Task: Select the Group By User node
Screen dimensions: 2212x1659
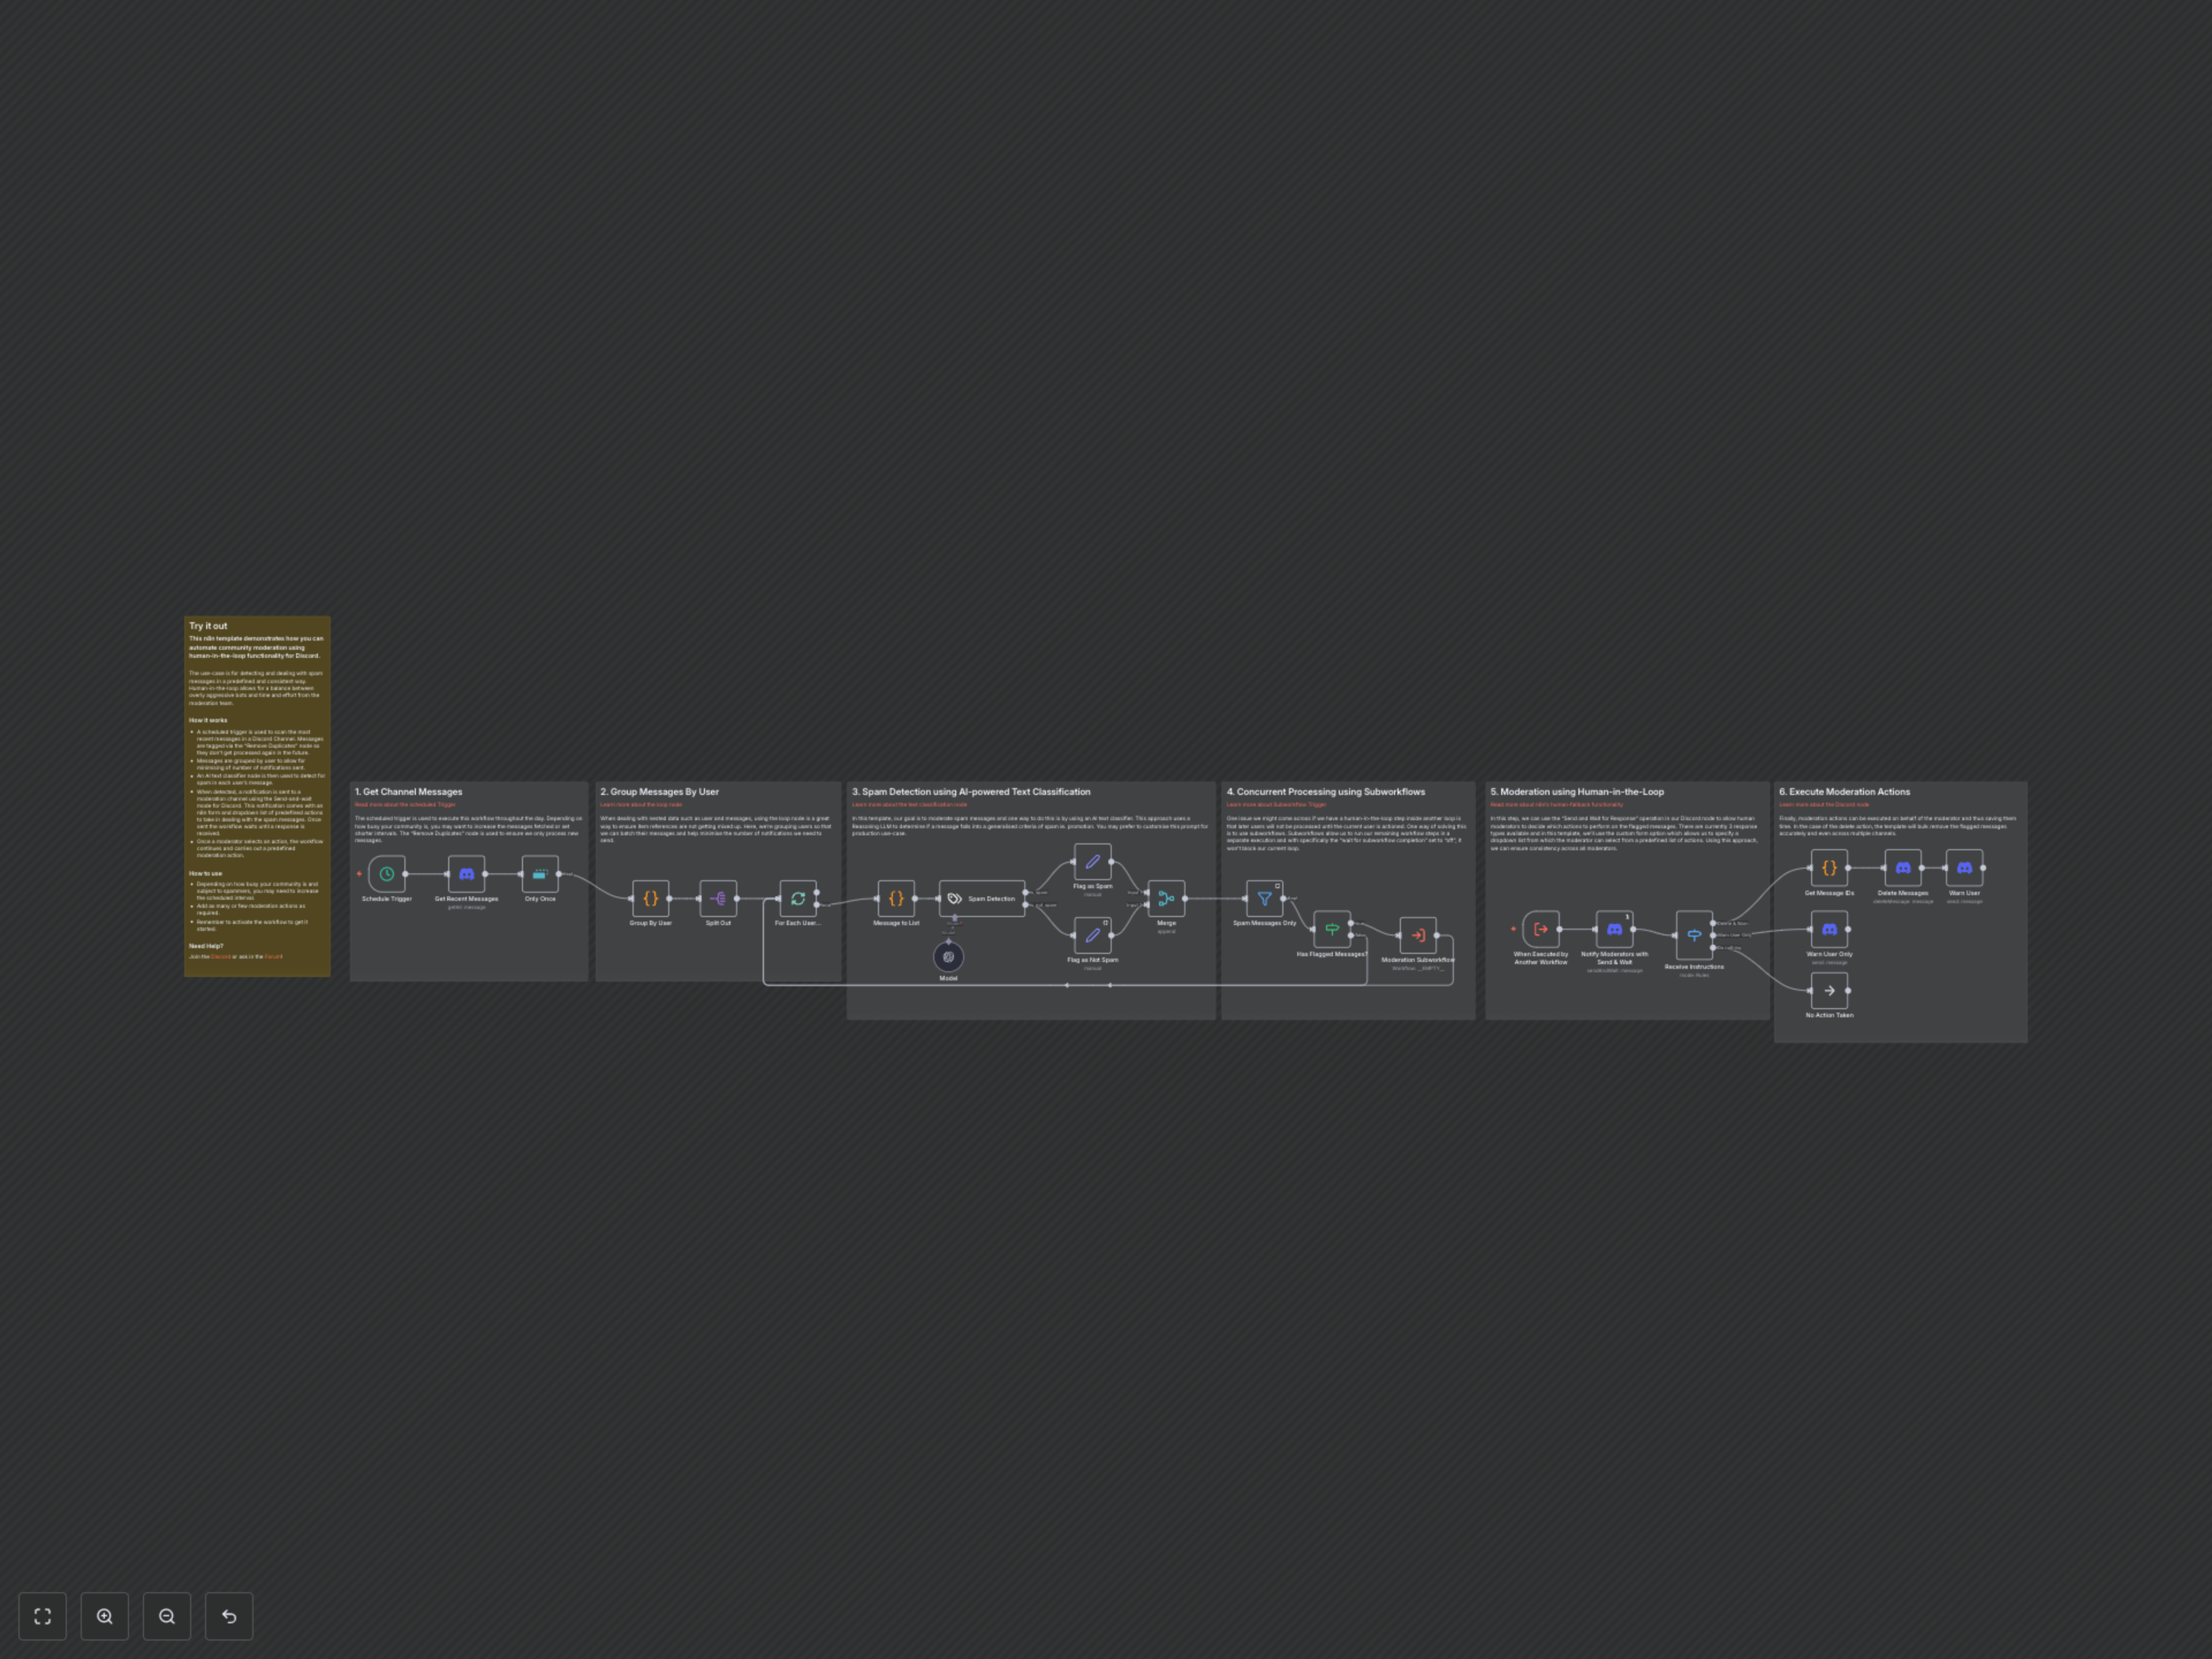Action: tap(650, 898)
